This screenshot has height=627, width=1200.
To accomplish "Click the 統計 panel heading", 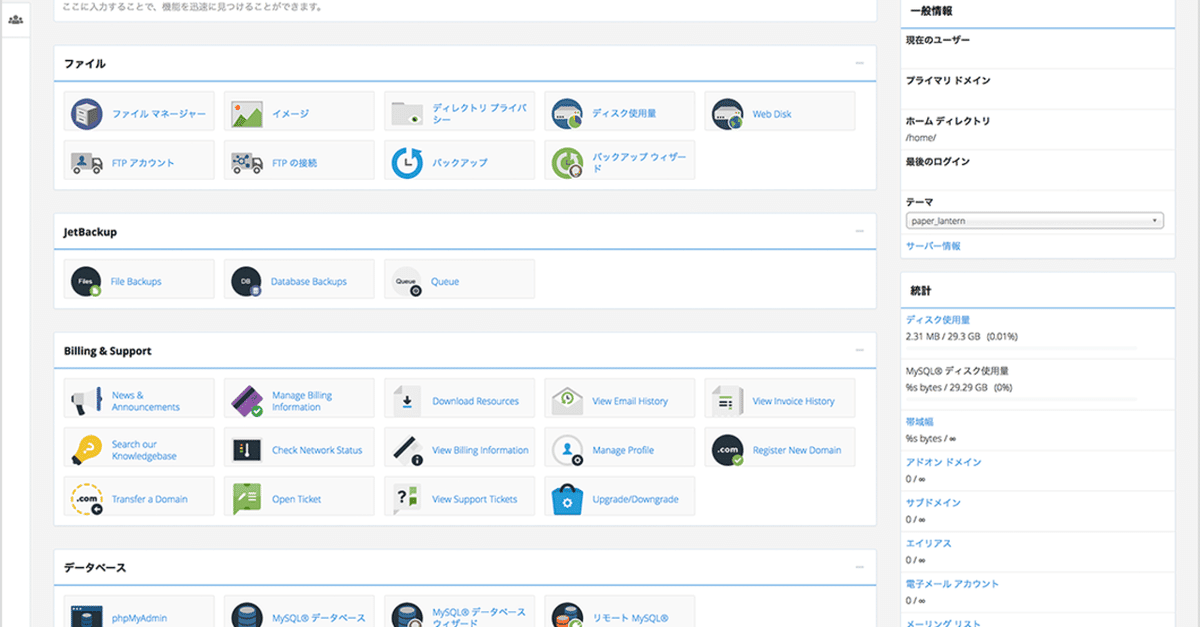I will coord(920,290).
